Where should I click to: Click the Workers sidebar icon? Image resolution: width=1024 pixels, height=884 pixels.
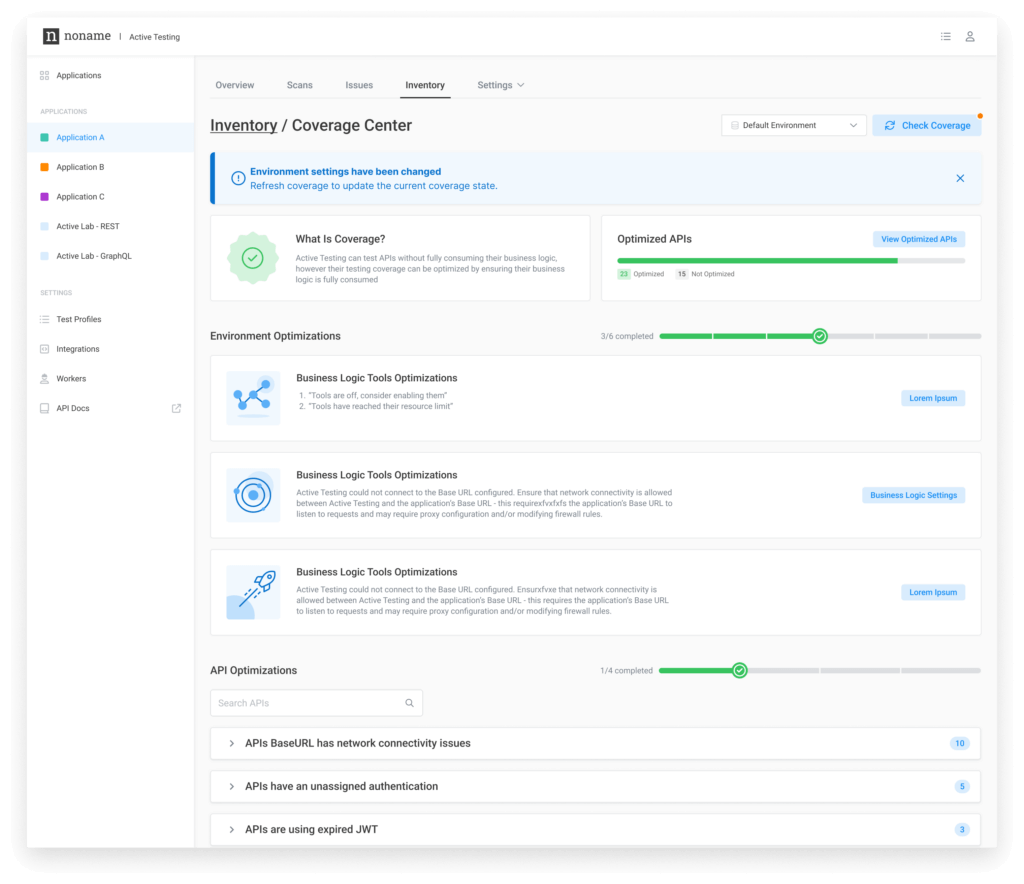pyautogui.click(x=44, y=379)
